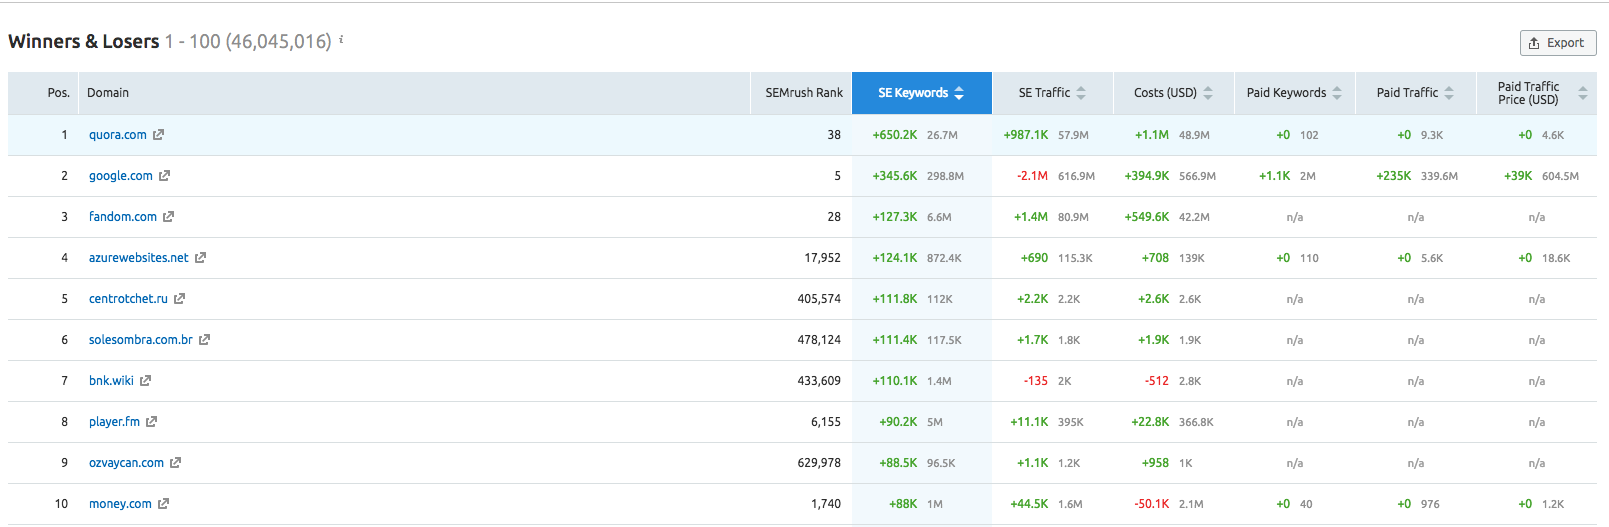Sort by Paid Traffic column header

[1414, 93]
